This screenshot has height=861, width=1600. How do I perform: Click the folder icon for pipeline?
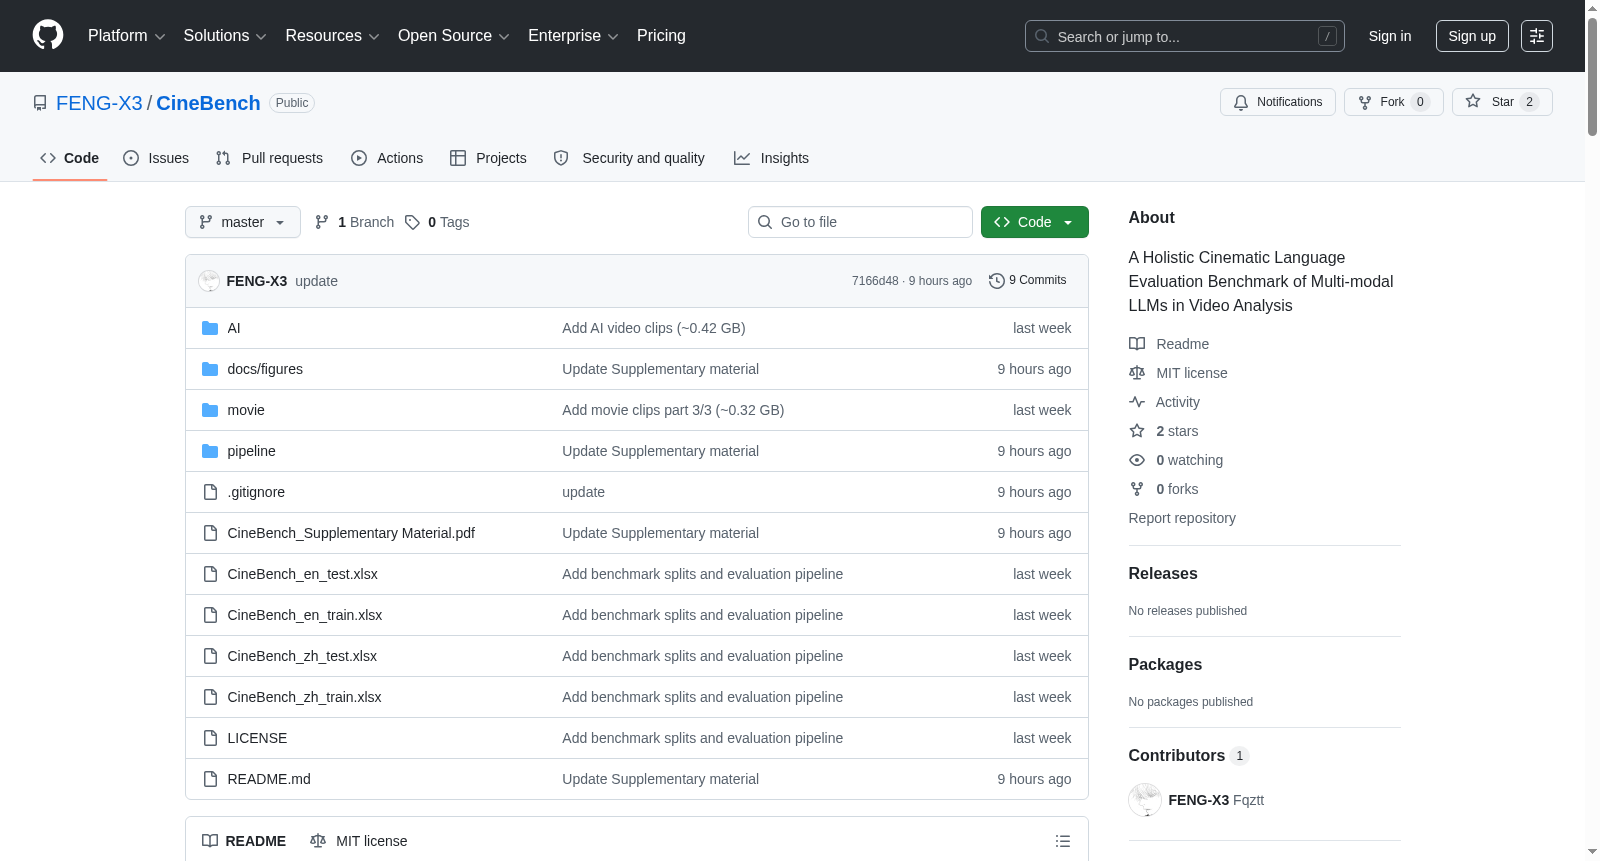point(210,451)
